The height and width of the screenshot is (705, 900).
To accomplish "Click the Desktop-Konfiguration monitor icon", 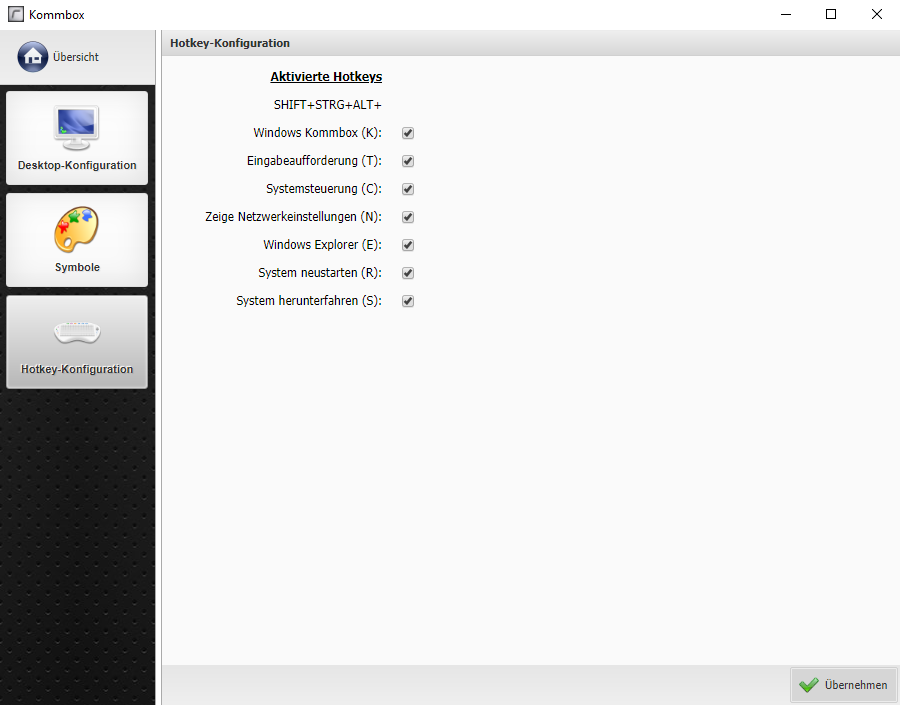I will click(76, 125).
